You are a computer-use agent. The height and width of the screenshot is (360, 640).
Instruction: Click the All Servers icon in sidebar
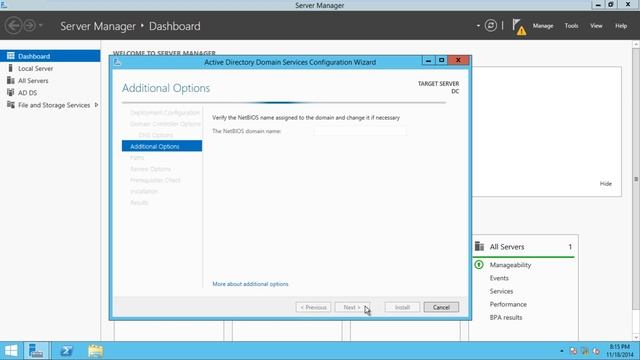pos(11,80)
